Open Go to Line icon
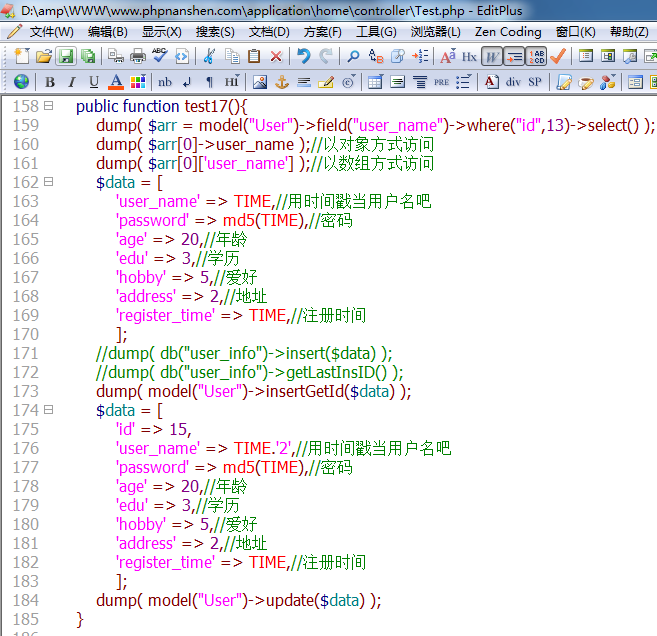Image resolution: width=657 pixels, height=636 pixels. (x=420, y=56)
